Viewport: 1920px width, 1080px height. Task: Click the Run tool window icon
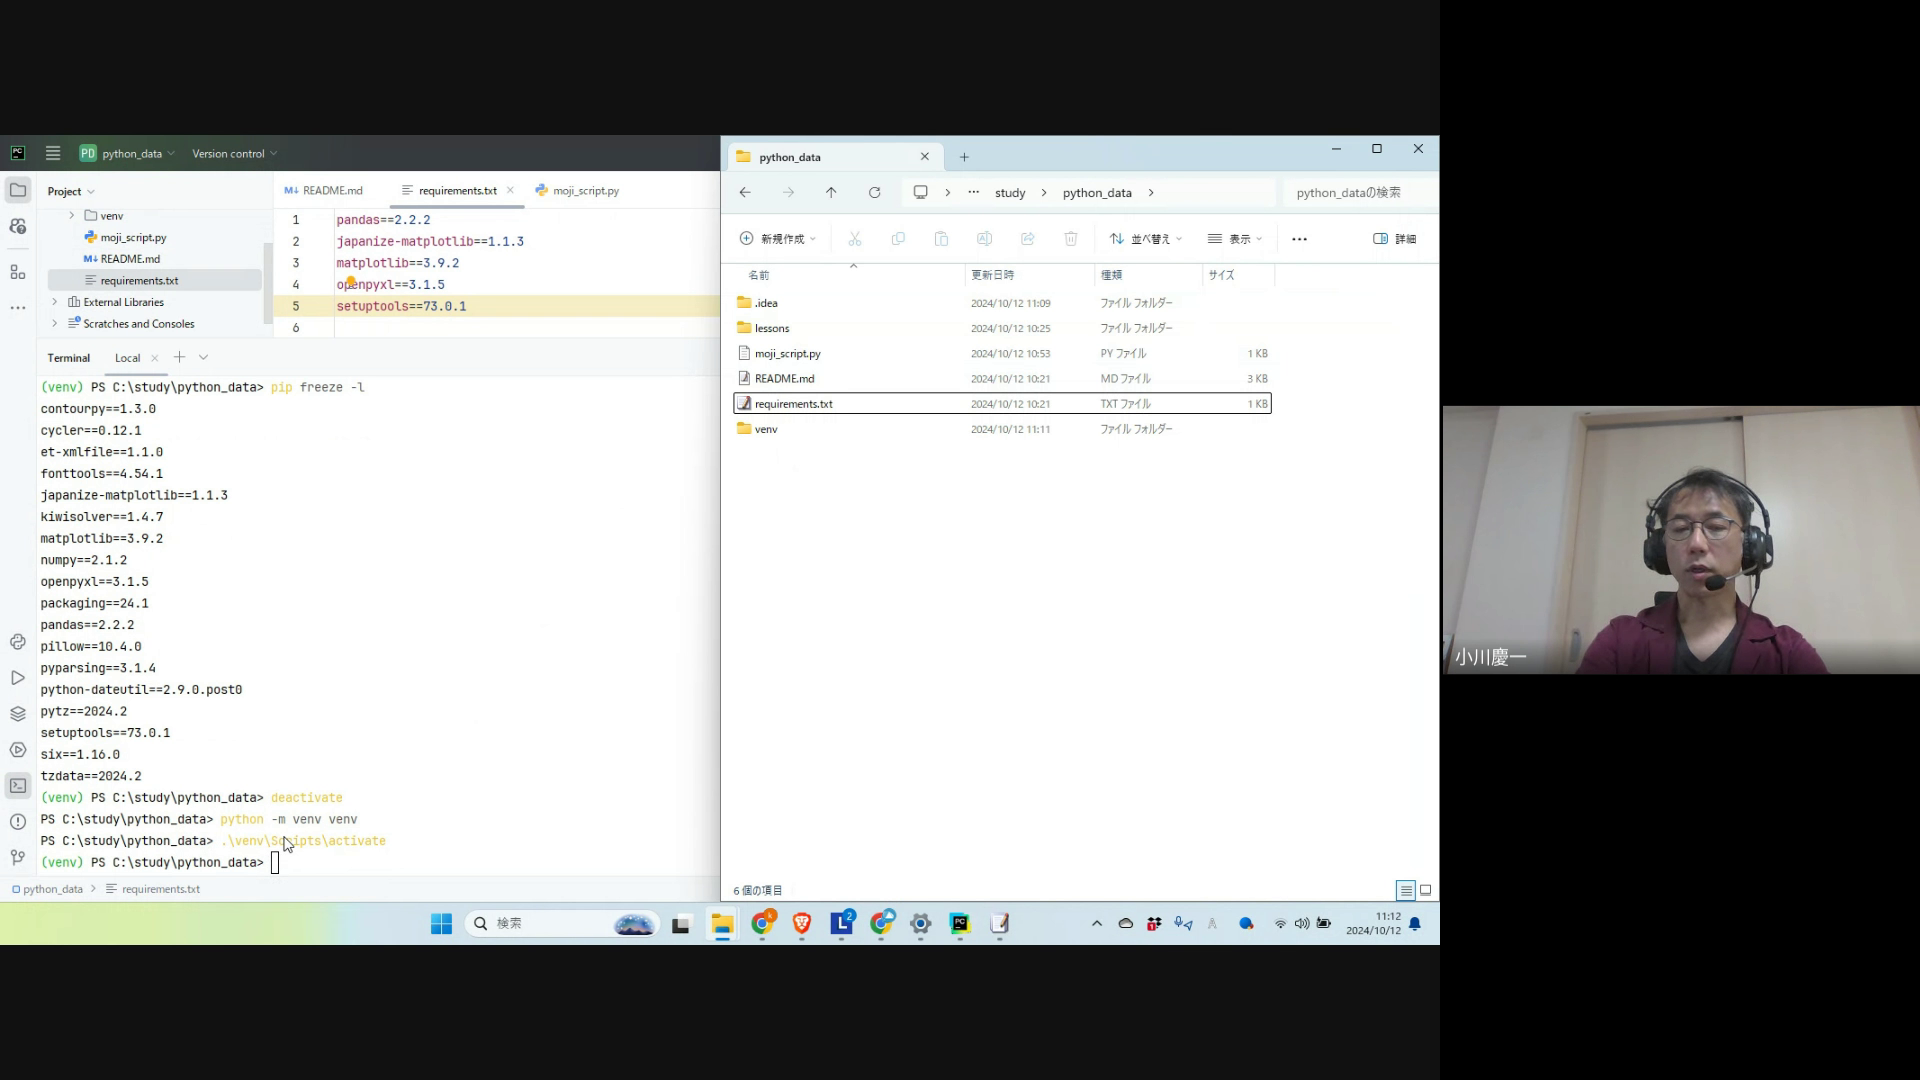(x=18, y=678)
